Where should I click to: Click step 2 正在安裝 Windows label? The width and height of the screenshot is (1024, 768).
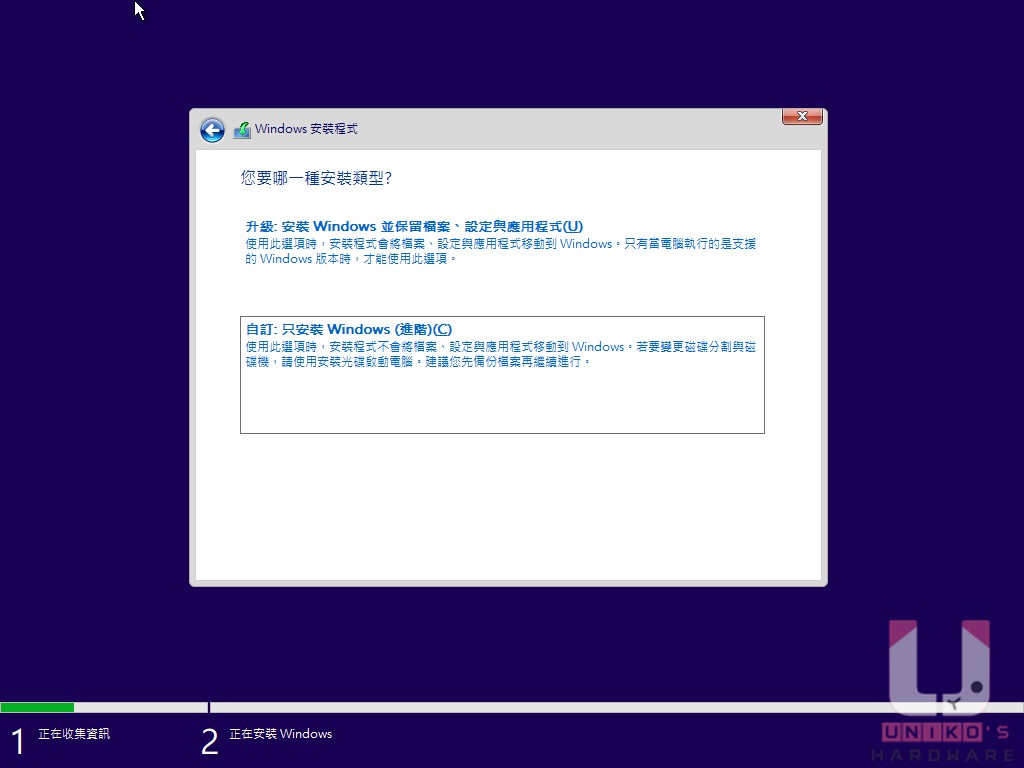[x=281, y=734]
